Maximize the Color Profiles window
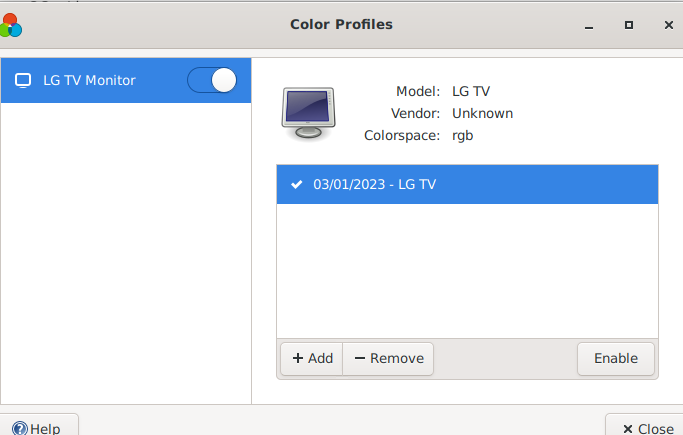 click(x=629, y=25)
